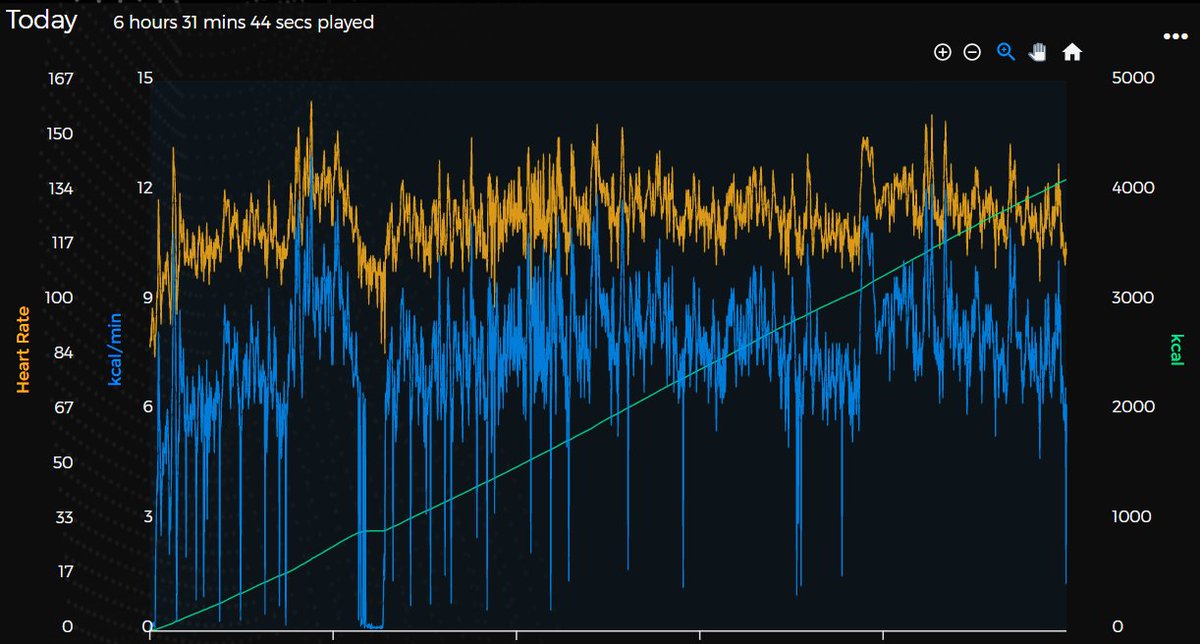Image resolution: width=1200 pixels, height=644 pixels.
Task: Select the Today tab
Action: click(42, 21)
